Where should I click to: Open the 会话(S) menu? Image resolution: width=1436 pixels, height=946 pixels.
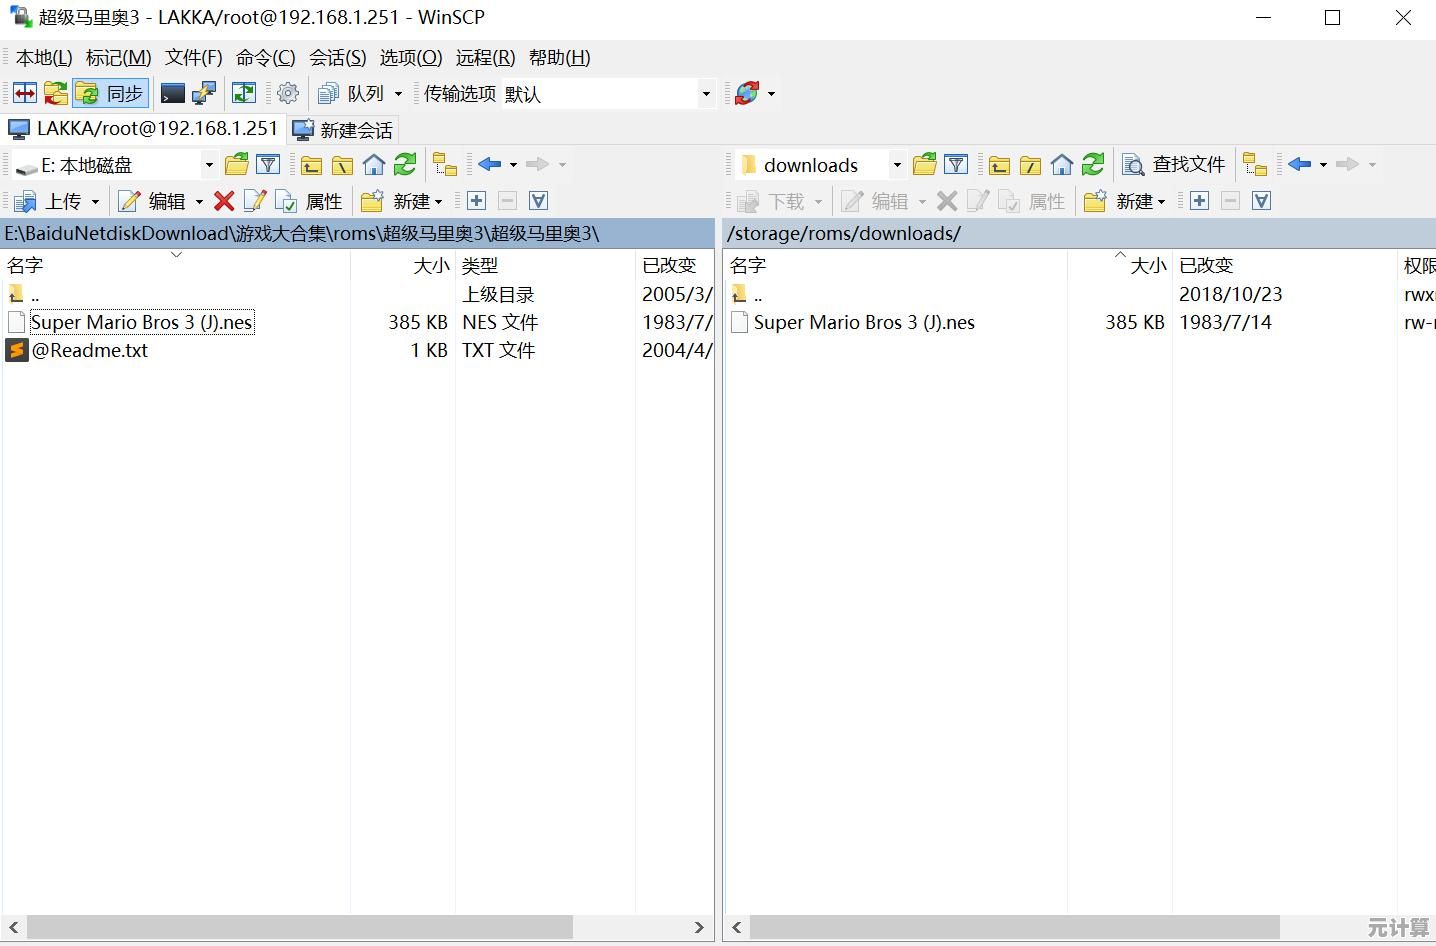[x=338, y=58]
